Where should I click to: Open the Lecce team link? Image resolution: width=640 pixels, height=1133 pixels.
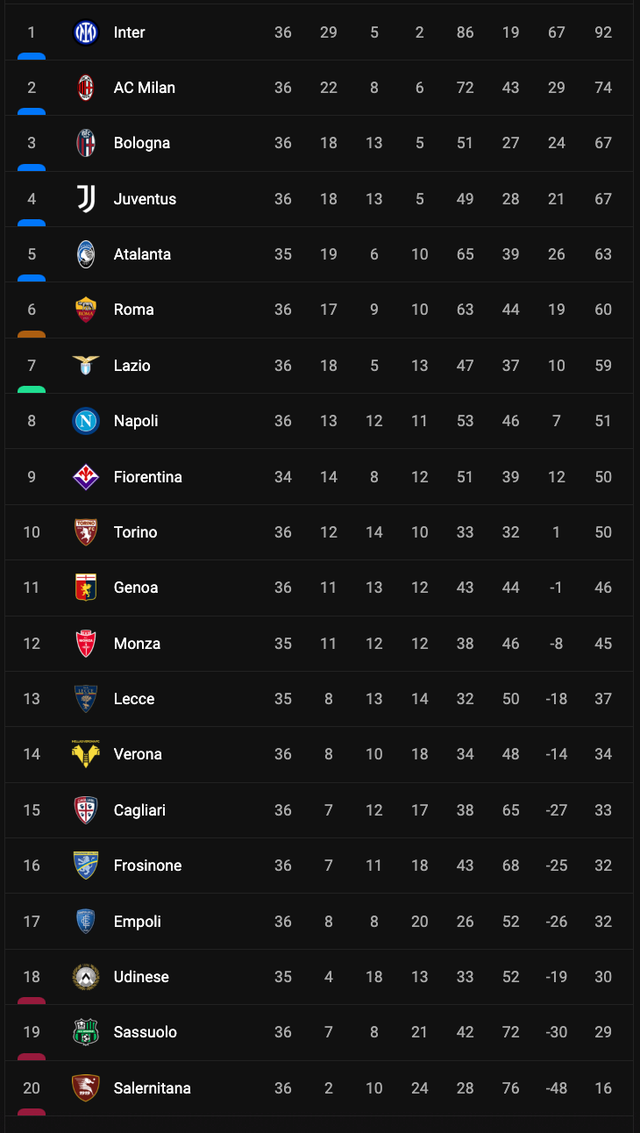click(x=134, y=699)
